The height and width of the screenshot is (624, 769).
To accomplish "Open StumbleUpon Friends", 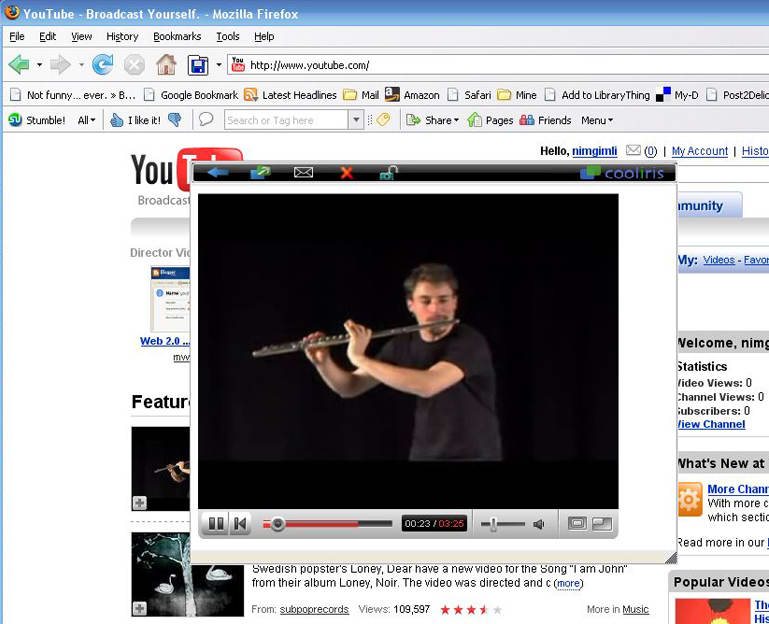I will pos(545,120).
